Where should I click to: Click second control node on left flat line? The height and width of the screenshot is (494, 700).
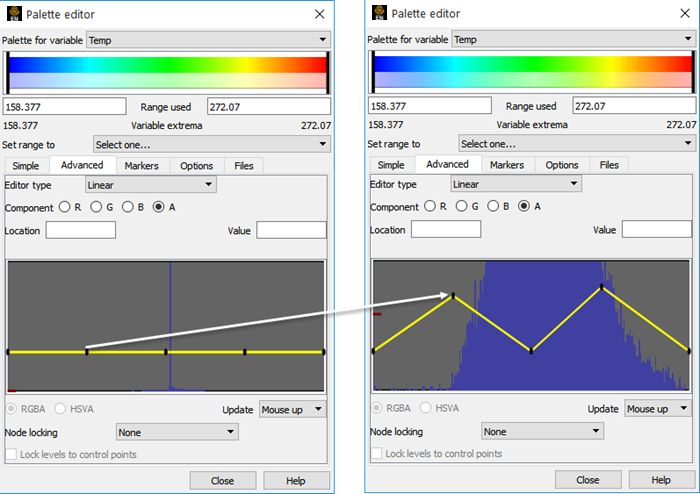tap(87, 352)
